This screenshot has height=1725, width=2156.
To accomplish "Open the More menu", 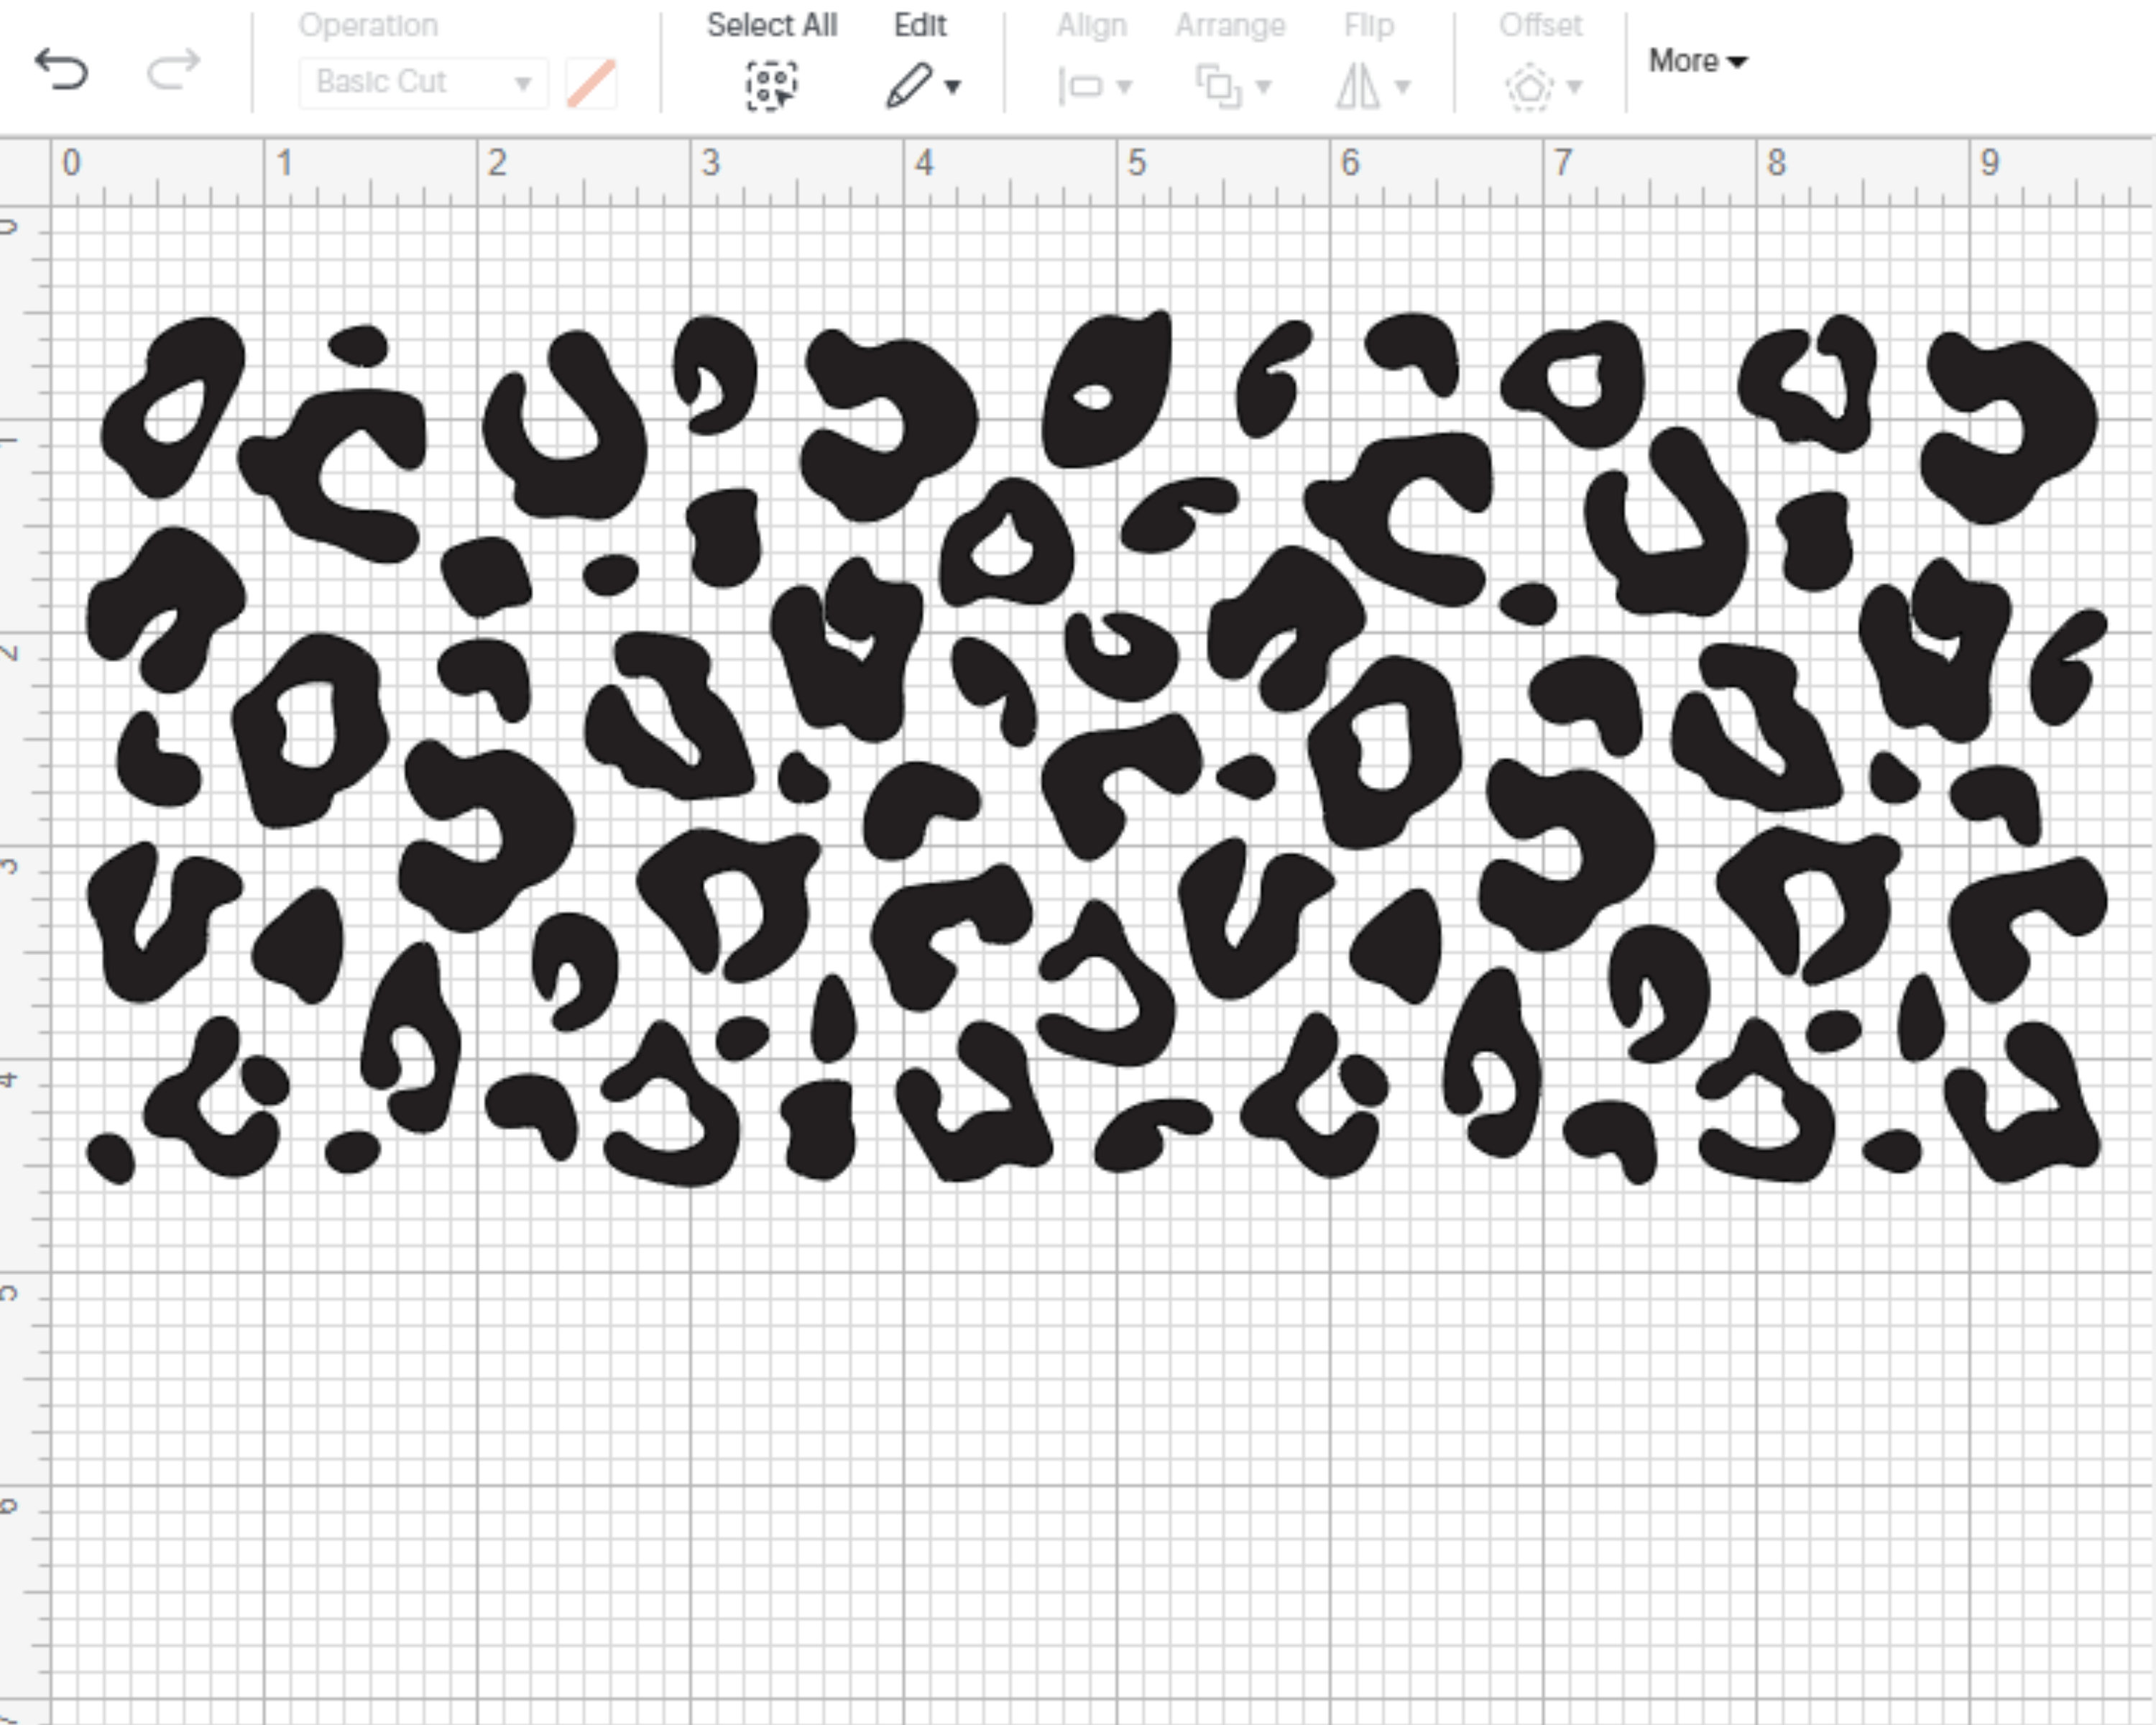I will click(1697, 61).
